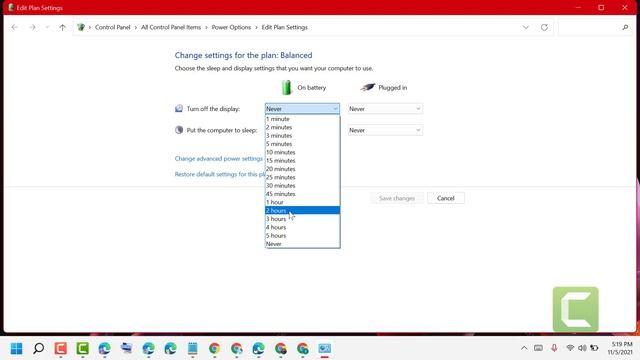Choose 5 minutes from the list
Image resolution: width=640 pixels, height=360 pixels.
click(x=302, y=144)
